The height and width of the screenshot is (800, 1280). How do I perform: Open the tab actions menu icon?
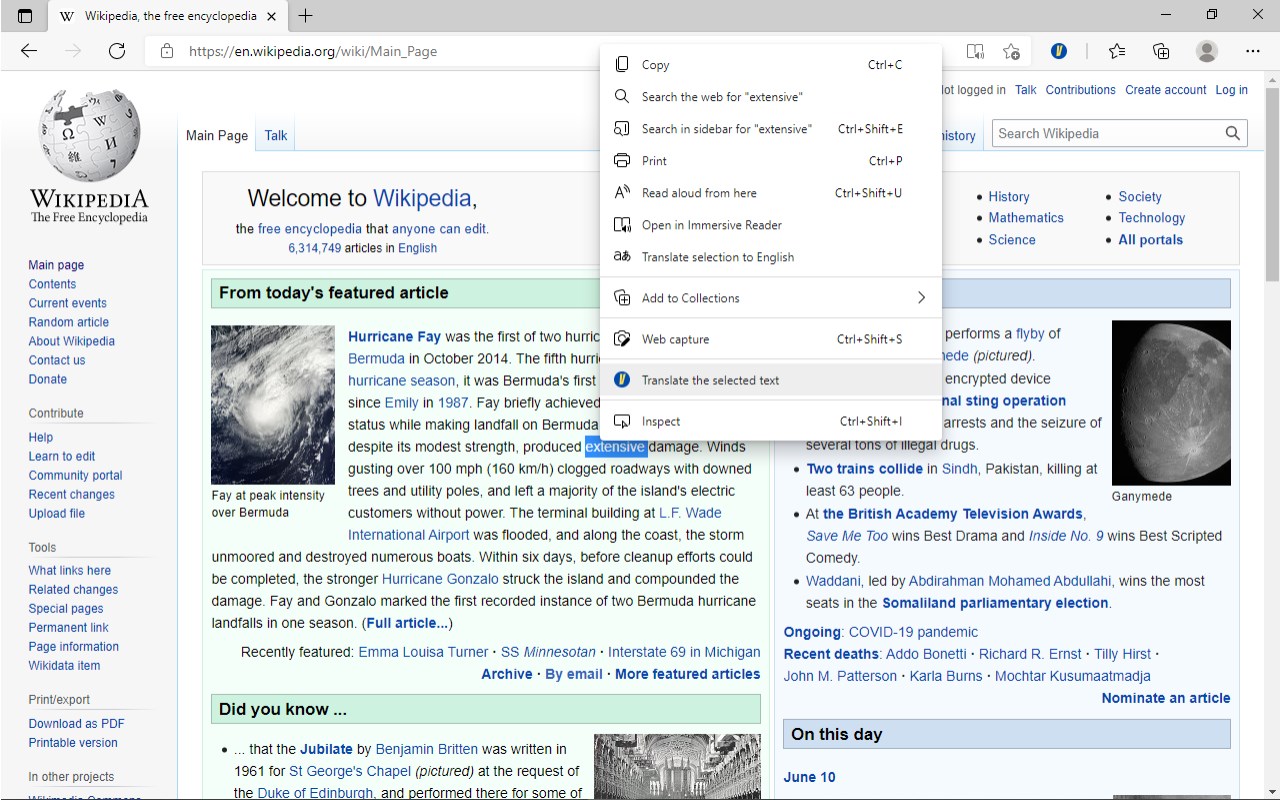25,16
